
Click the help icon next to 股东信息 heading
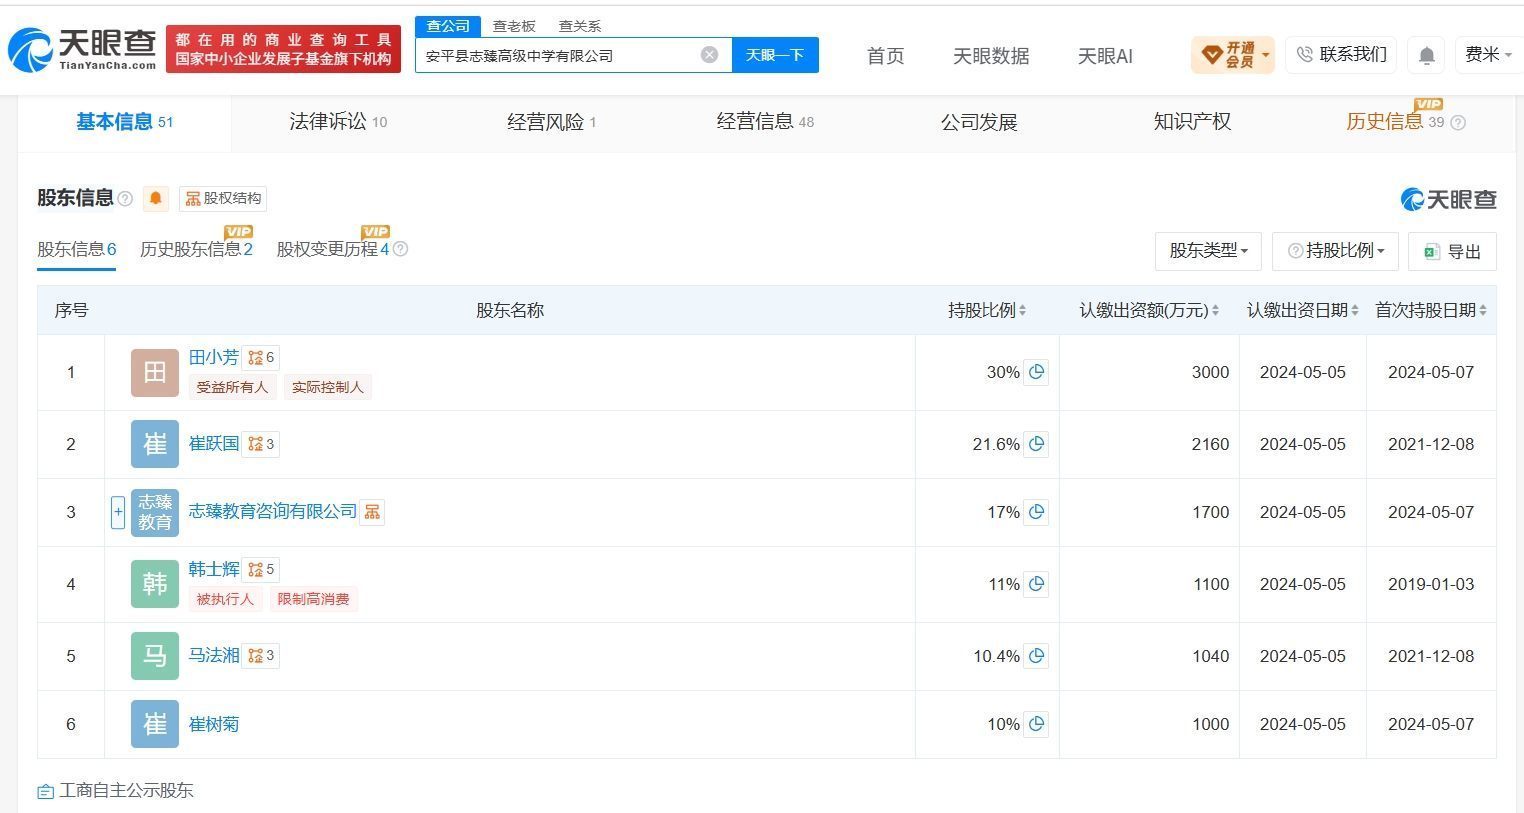coord(125,199)
